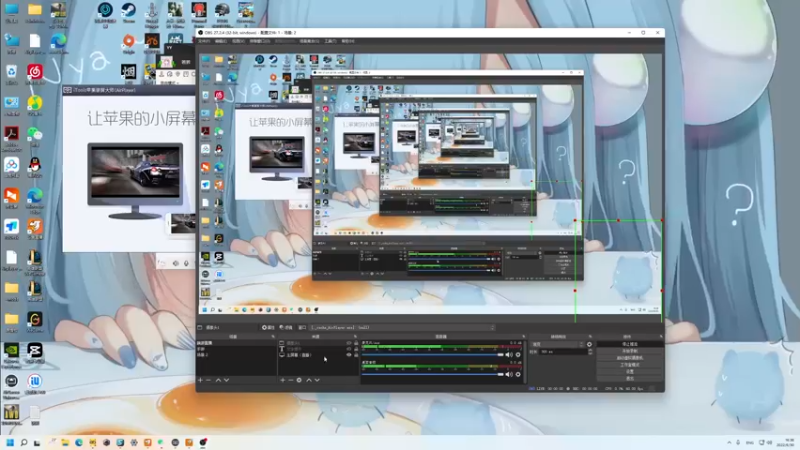Viewport: 800px width, 450px height.
Task: Open the Baidu Netdisk desktop icon
Action: click(11, 167)
